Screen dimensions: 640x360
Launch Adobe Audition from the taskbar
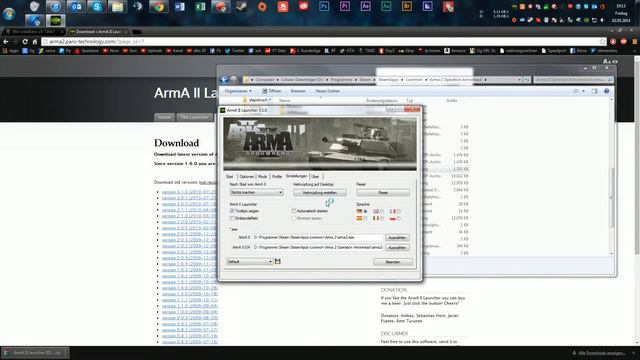[x=386, y=7]
